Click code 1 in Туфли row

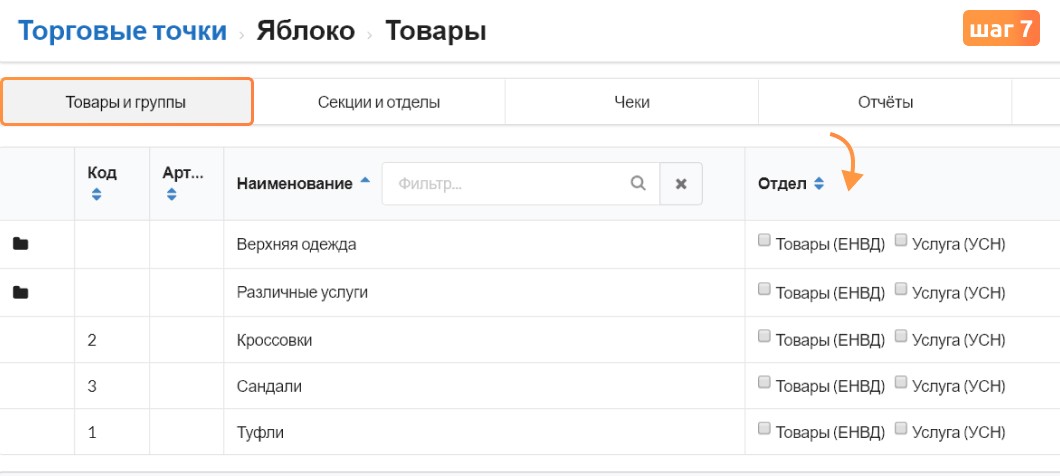click(92, 433)
